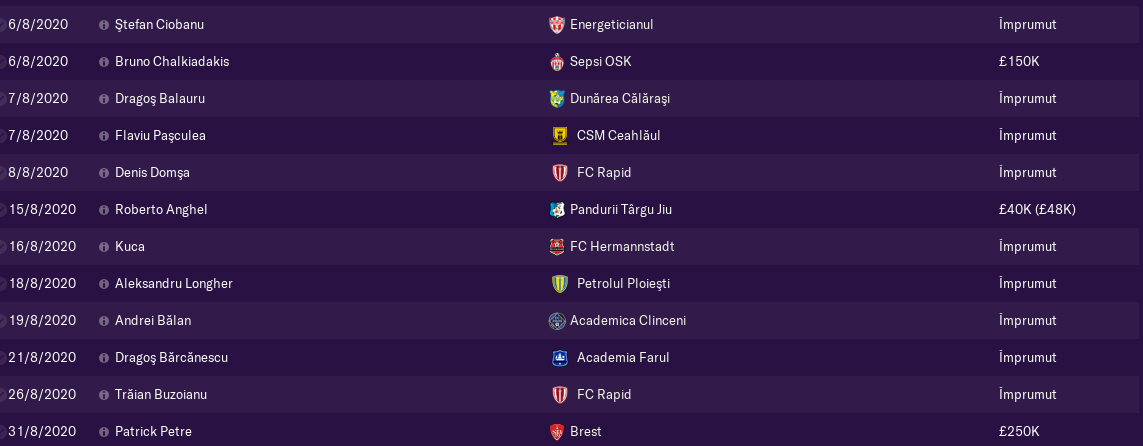Open info icon for Dragoş Balauru

tap(104, 99)
